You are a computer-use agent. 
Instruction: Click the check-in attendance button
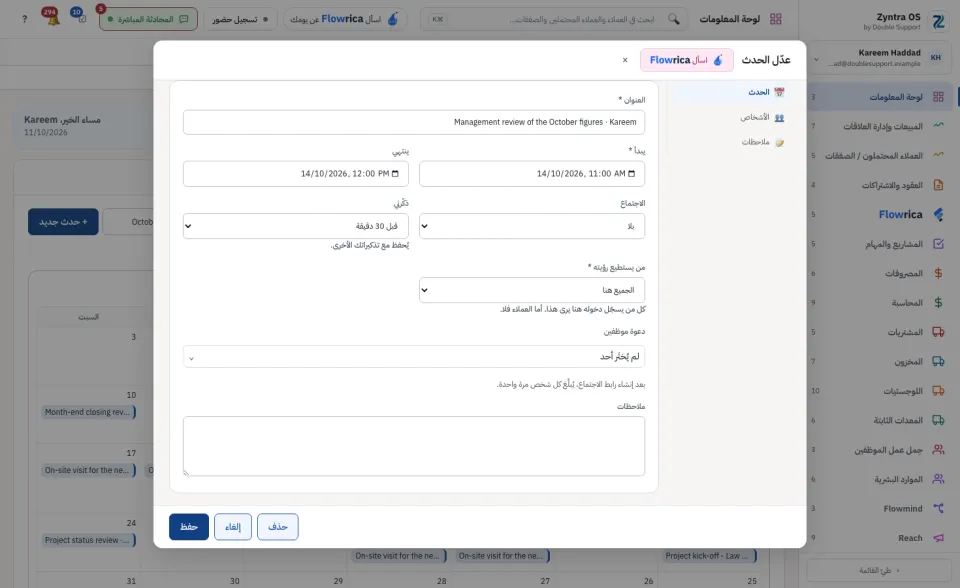tap(240, 19)
